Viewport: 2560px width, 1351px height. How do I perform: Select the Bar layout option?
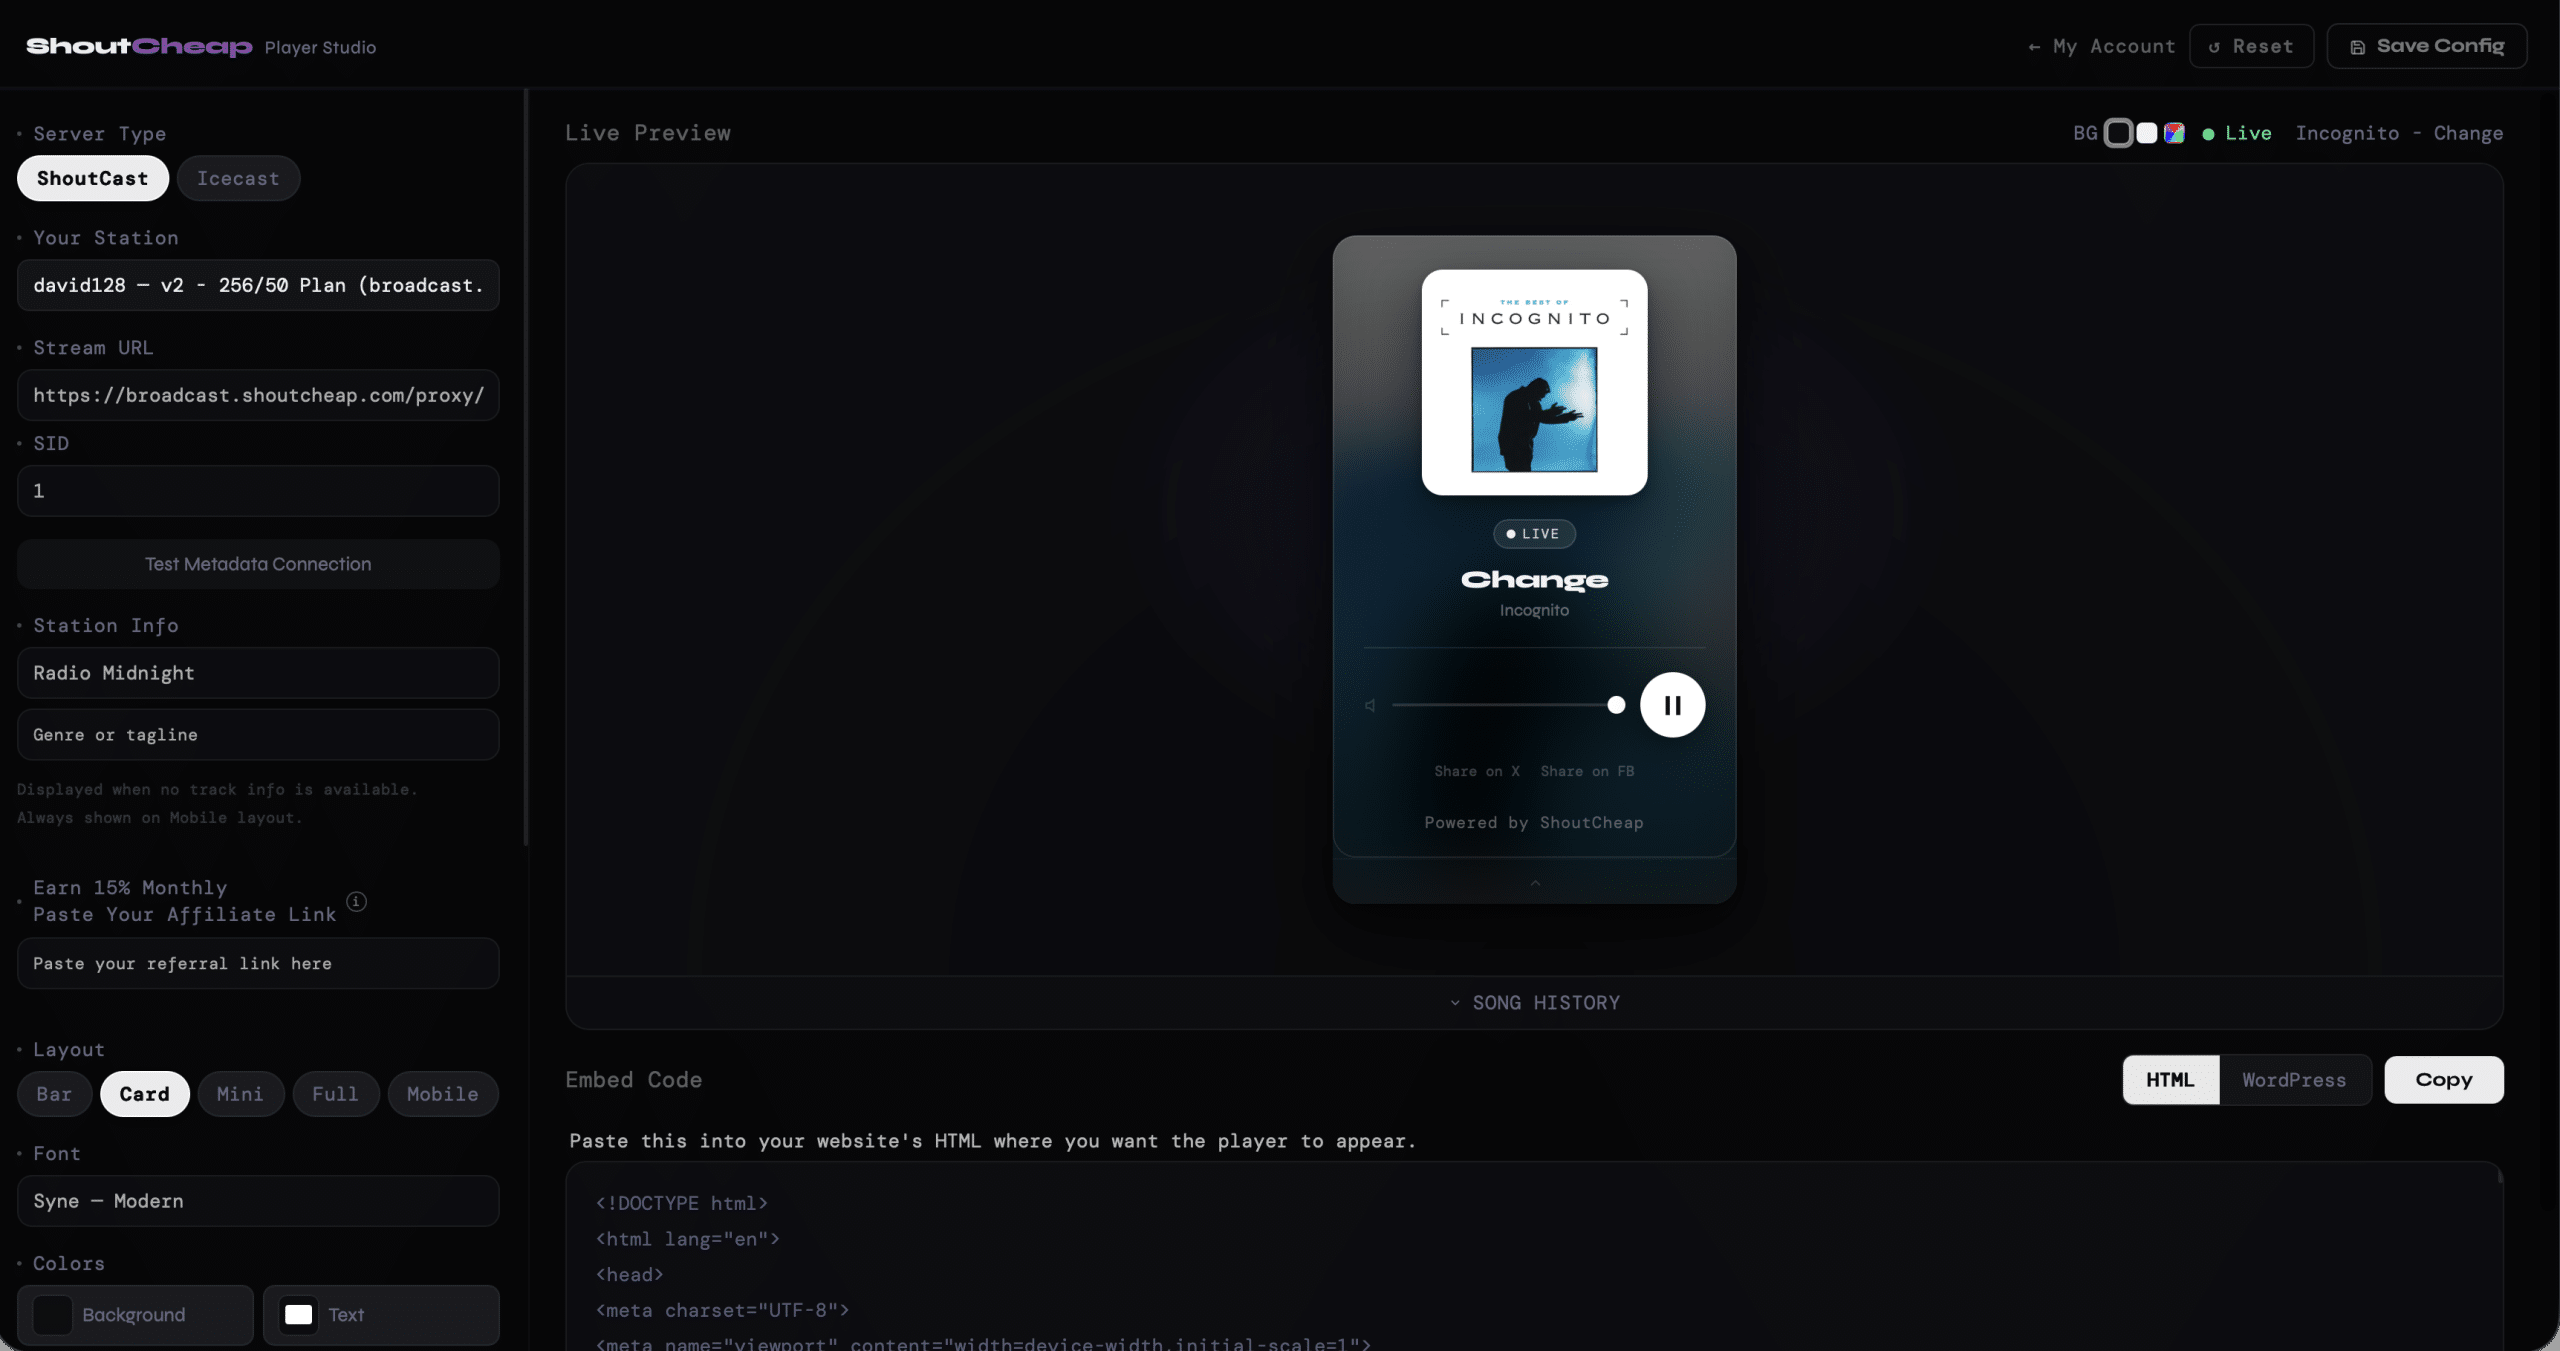click(54, 1094)
